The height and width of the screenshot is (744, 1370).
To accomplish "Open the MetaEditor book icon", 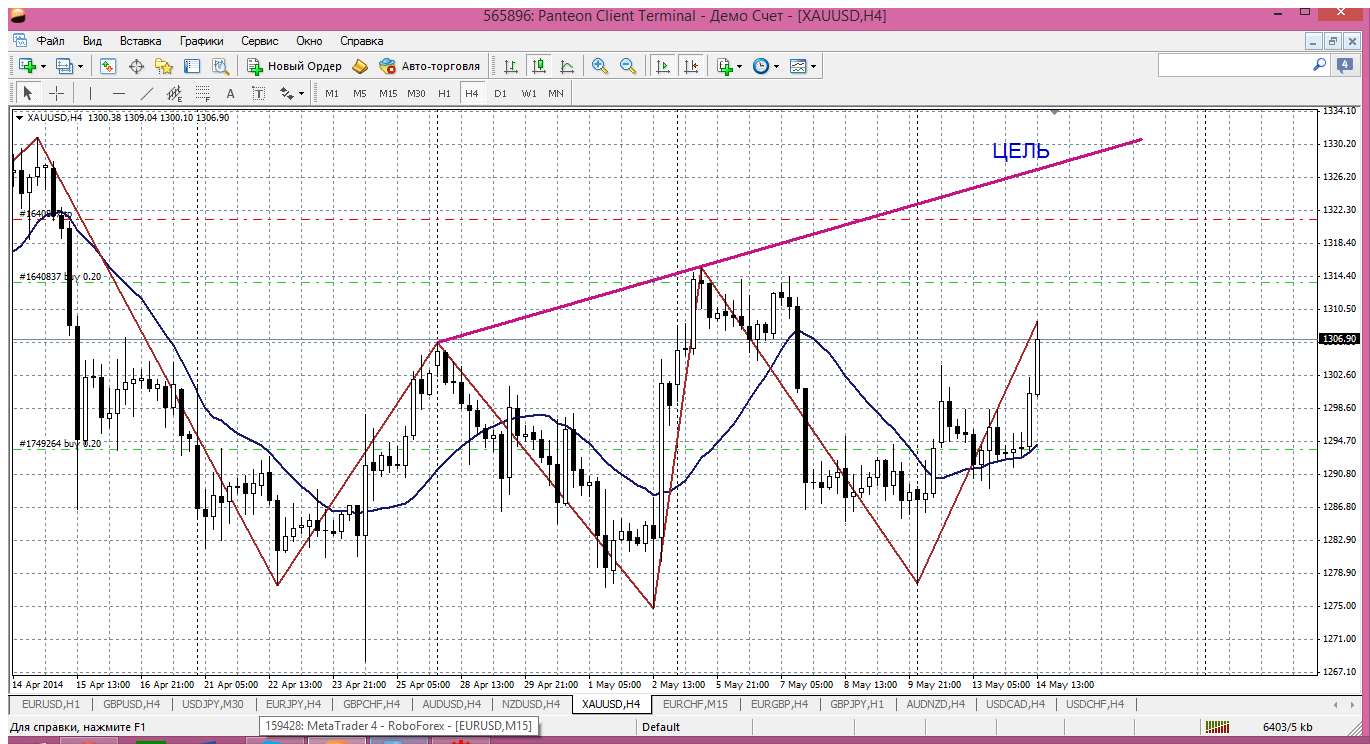I will coord(360,66).
